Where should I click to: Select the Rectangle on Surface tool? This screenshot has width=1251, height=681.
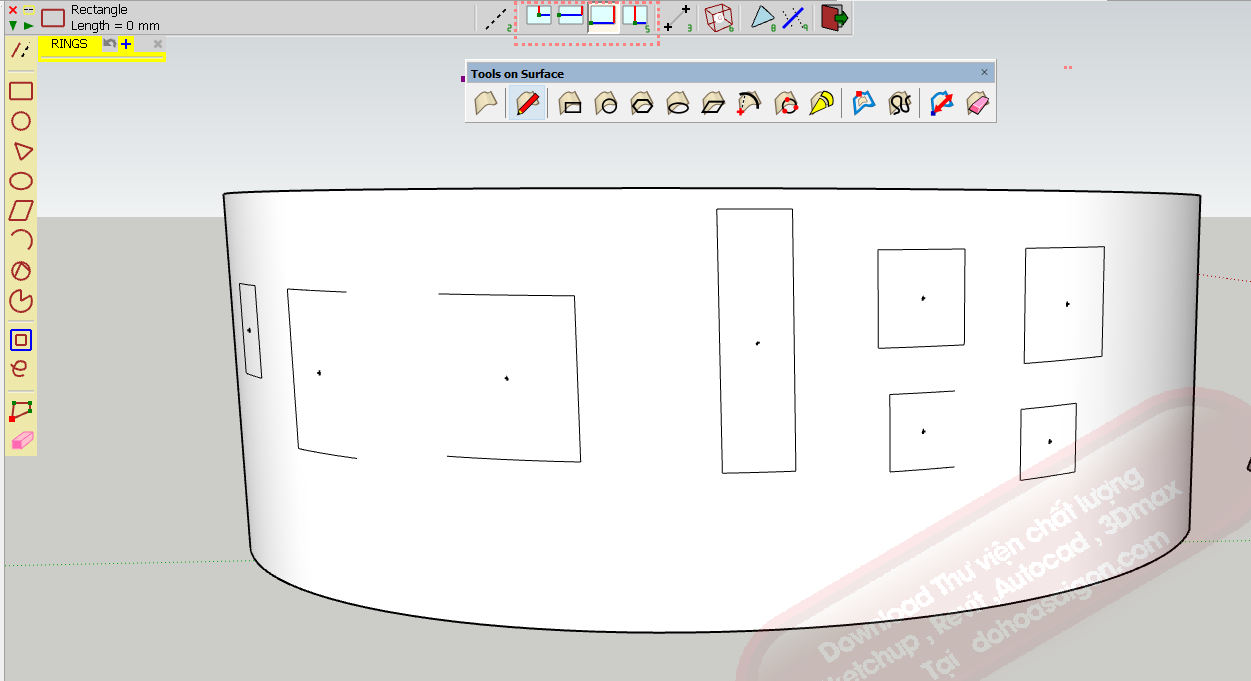[x=570, y=103]
